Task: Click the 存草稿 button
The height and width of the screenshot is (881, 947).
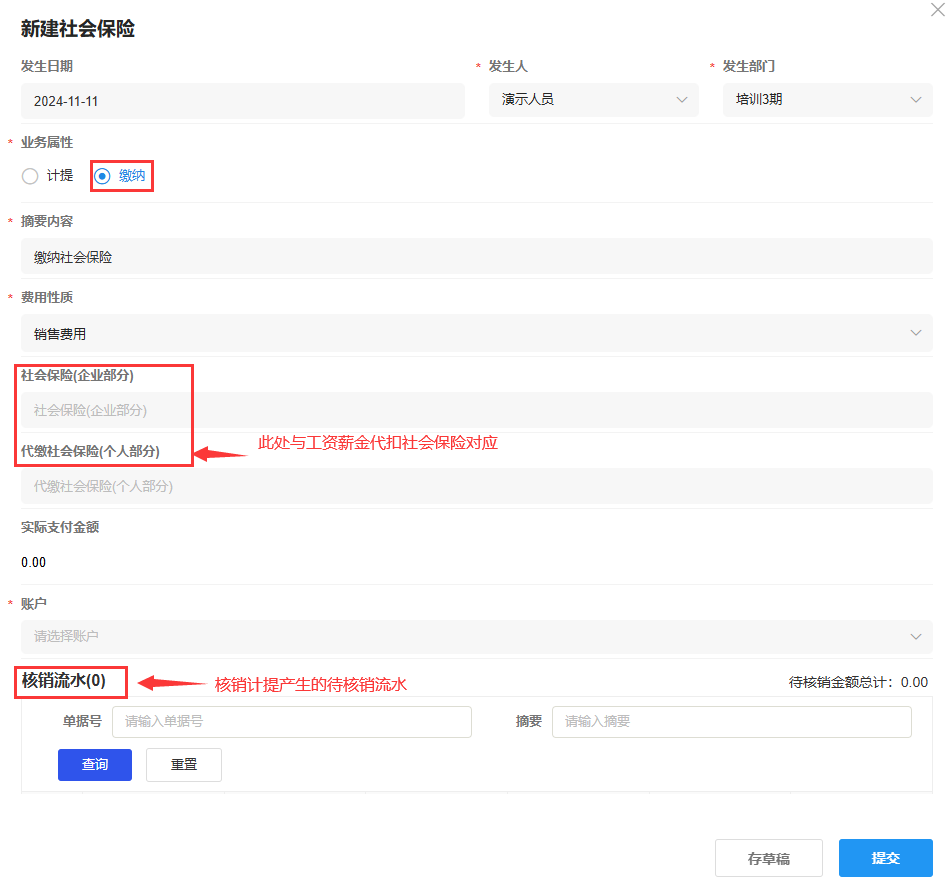Action: tap(768, 858)
